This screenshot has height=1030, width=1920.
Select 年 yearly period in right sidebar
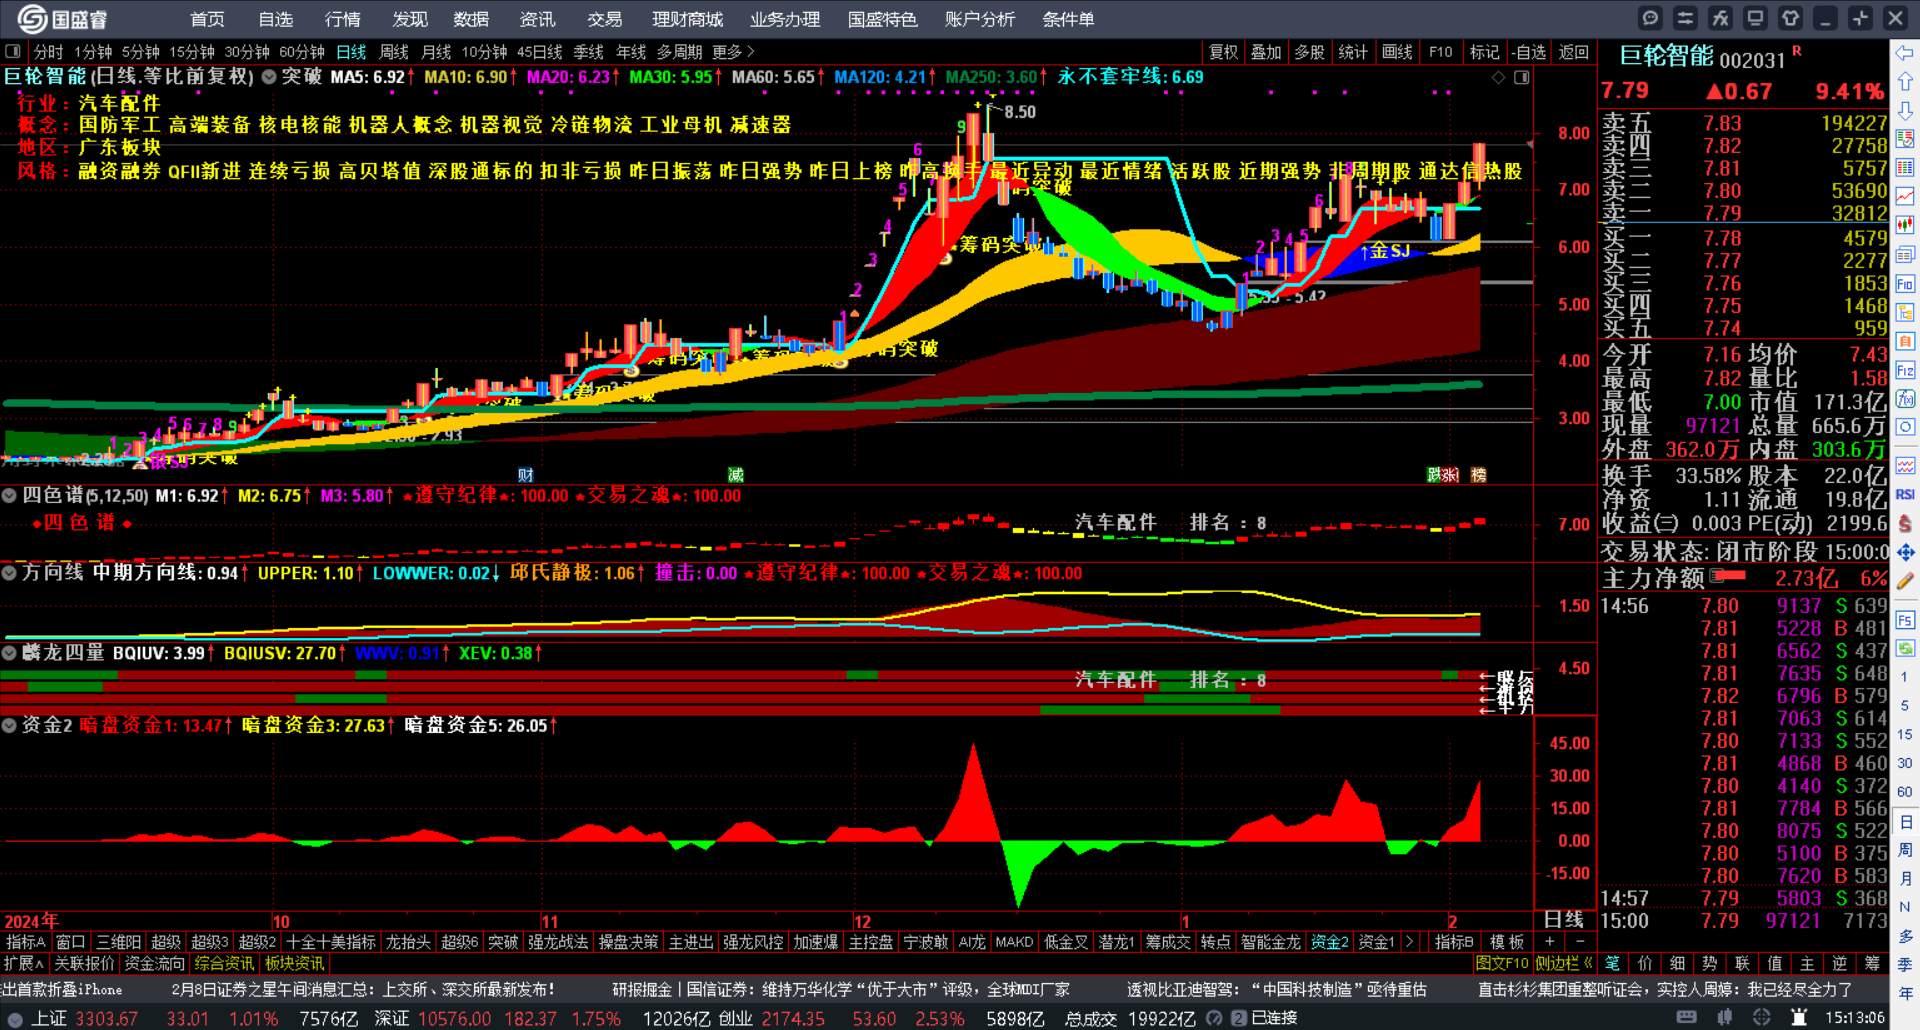pyautogui.click(x=1905, y=993)
